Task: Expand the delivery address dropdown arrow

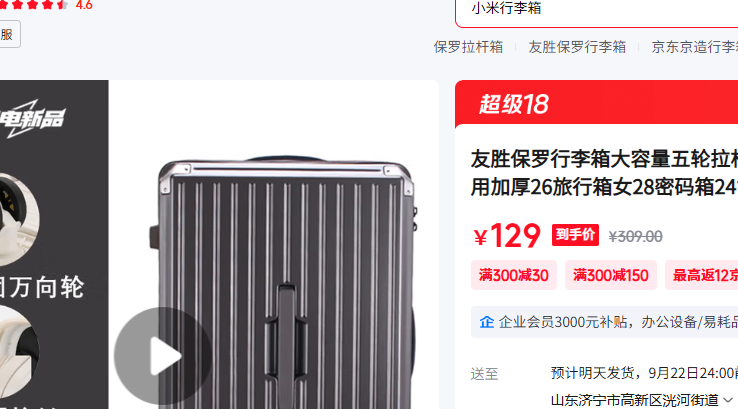Action: point(728,401)
